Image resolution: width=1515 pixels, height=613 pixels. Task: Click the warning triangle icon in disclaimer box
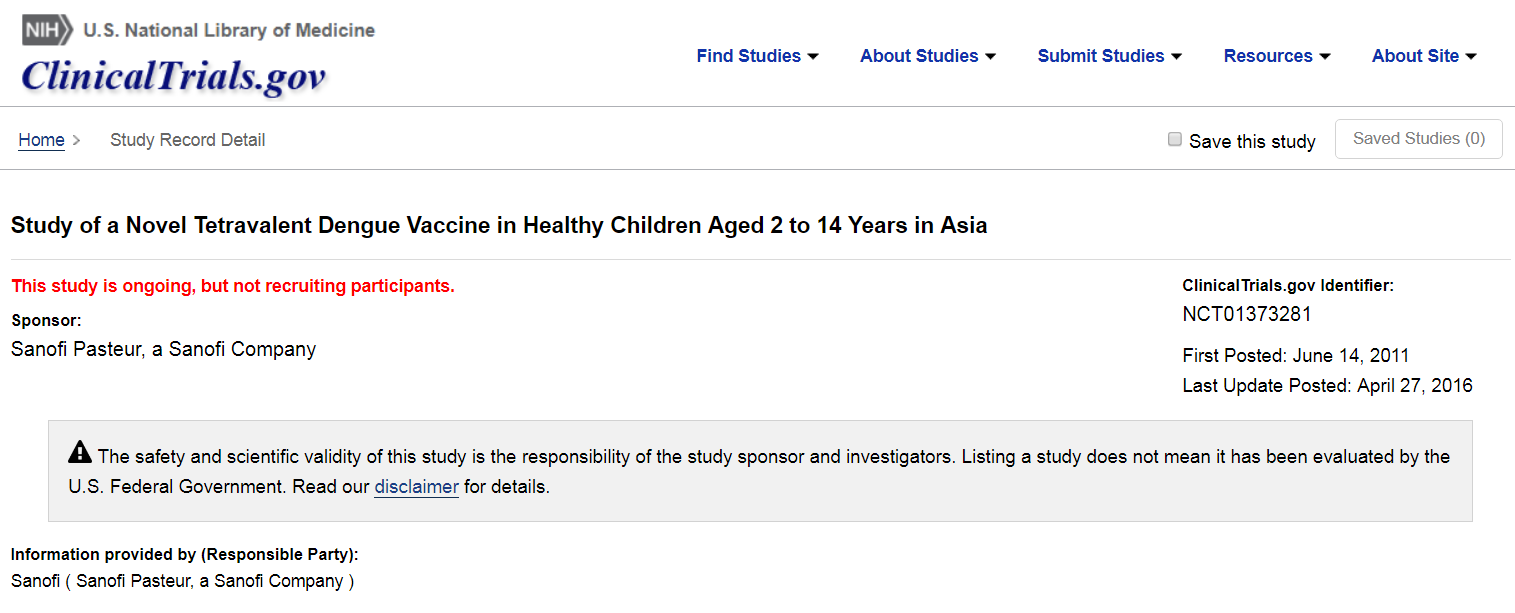[x=80, y=454]
